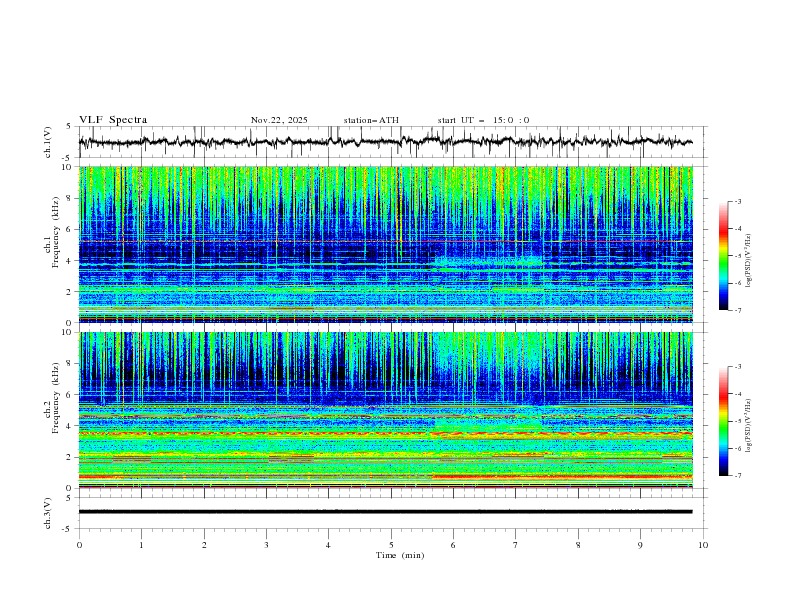The width and height of the screenshot is (792, 612).
Task: Click the ch.1 frequency axis "8" tick
Action: click(x=69, y=198)
